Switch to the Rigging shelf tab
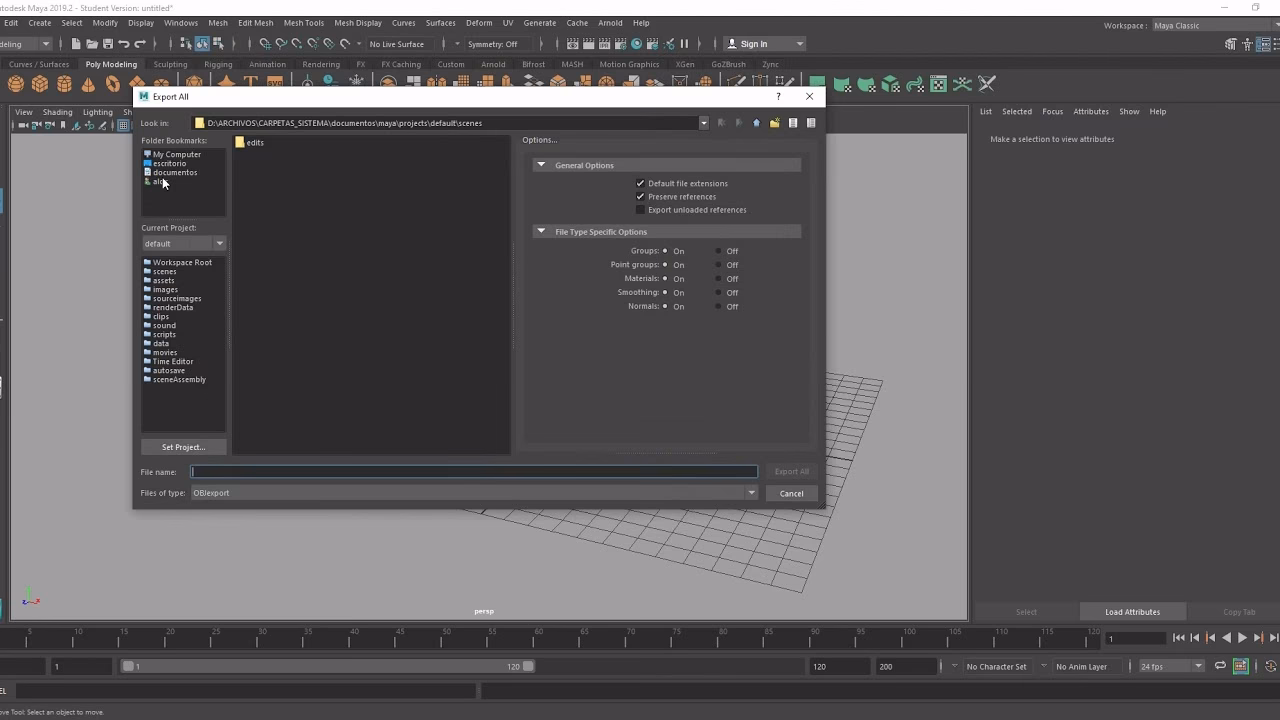The height and width of the screenshot is (720, 1280). (218, 65)
